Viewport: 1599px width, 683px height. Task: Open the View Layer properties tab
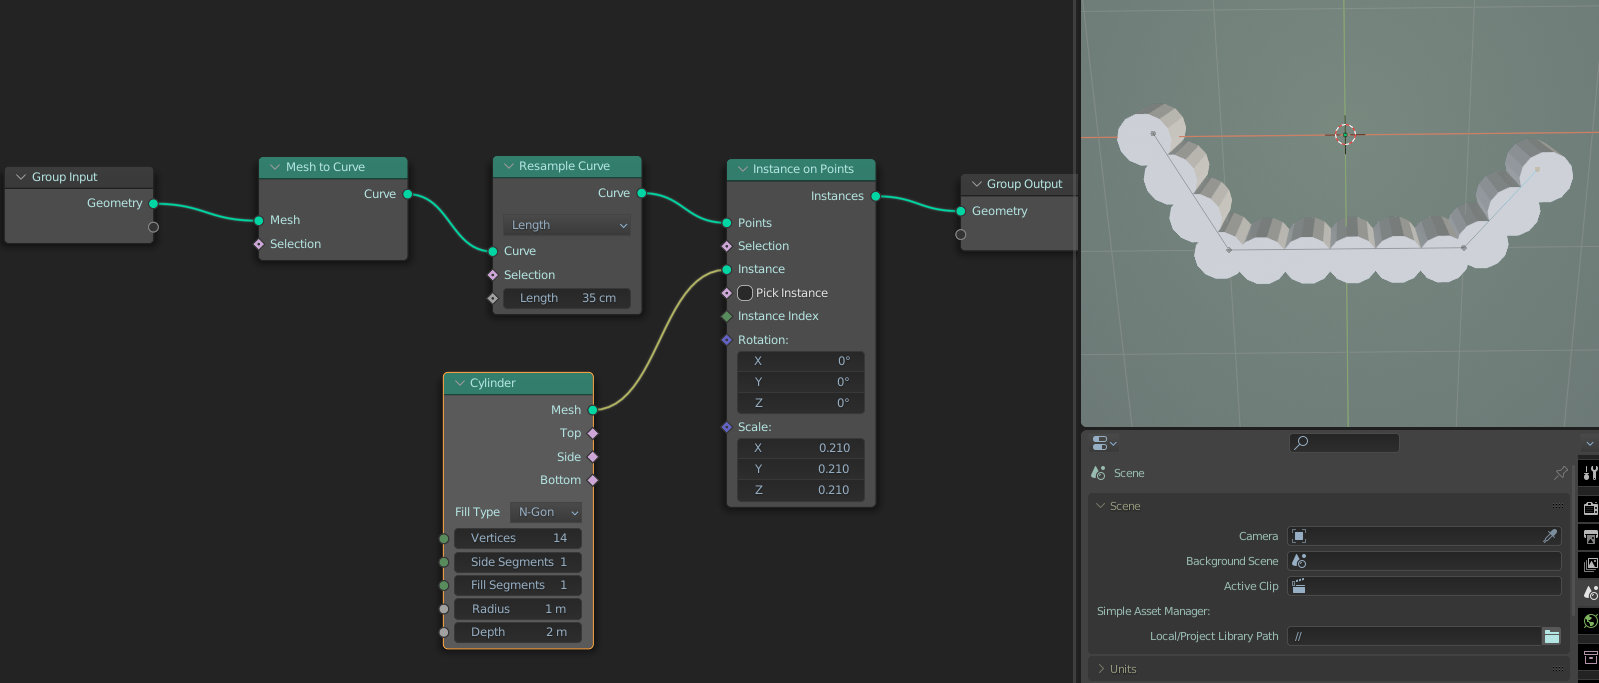click(x=1589, y=565)
